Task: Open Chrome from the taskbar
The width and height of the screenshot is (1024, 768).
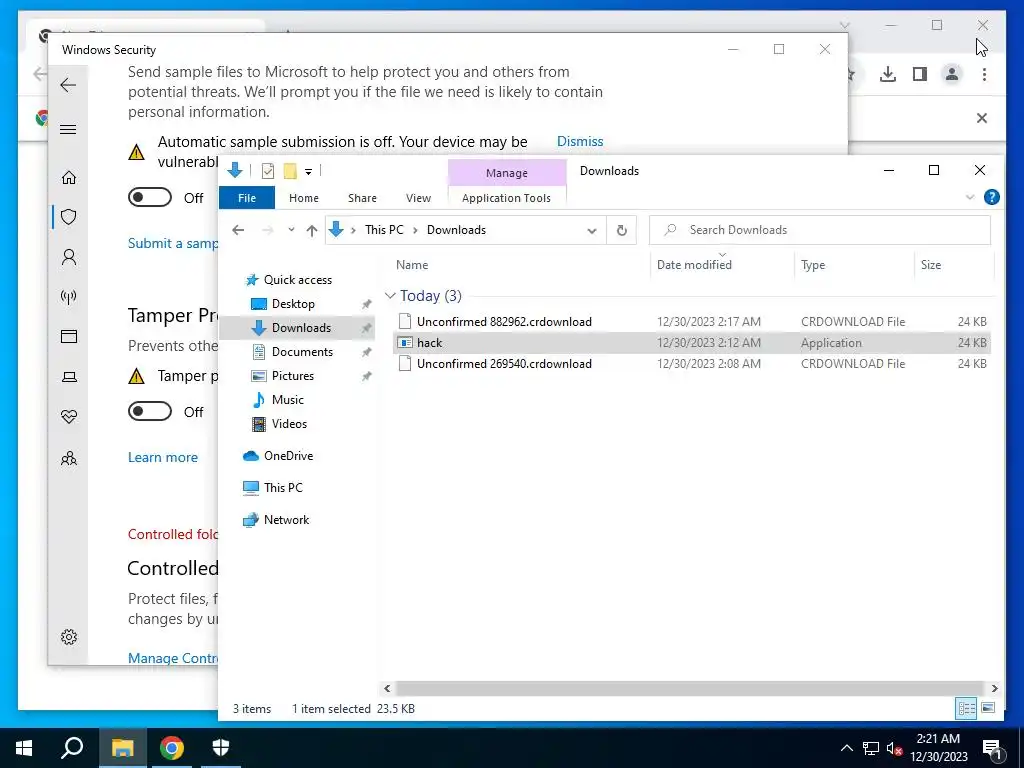Action: click(x=172, y=748)
